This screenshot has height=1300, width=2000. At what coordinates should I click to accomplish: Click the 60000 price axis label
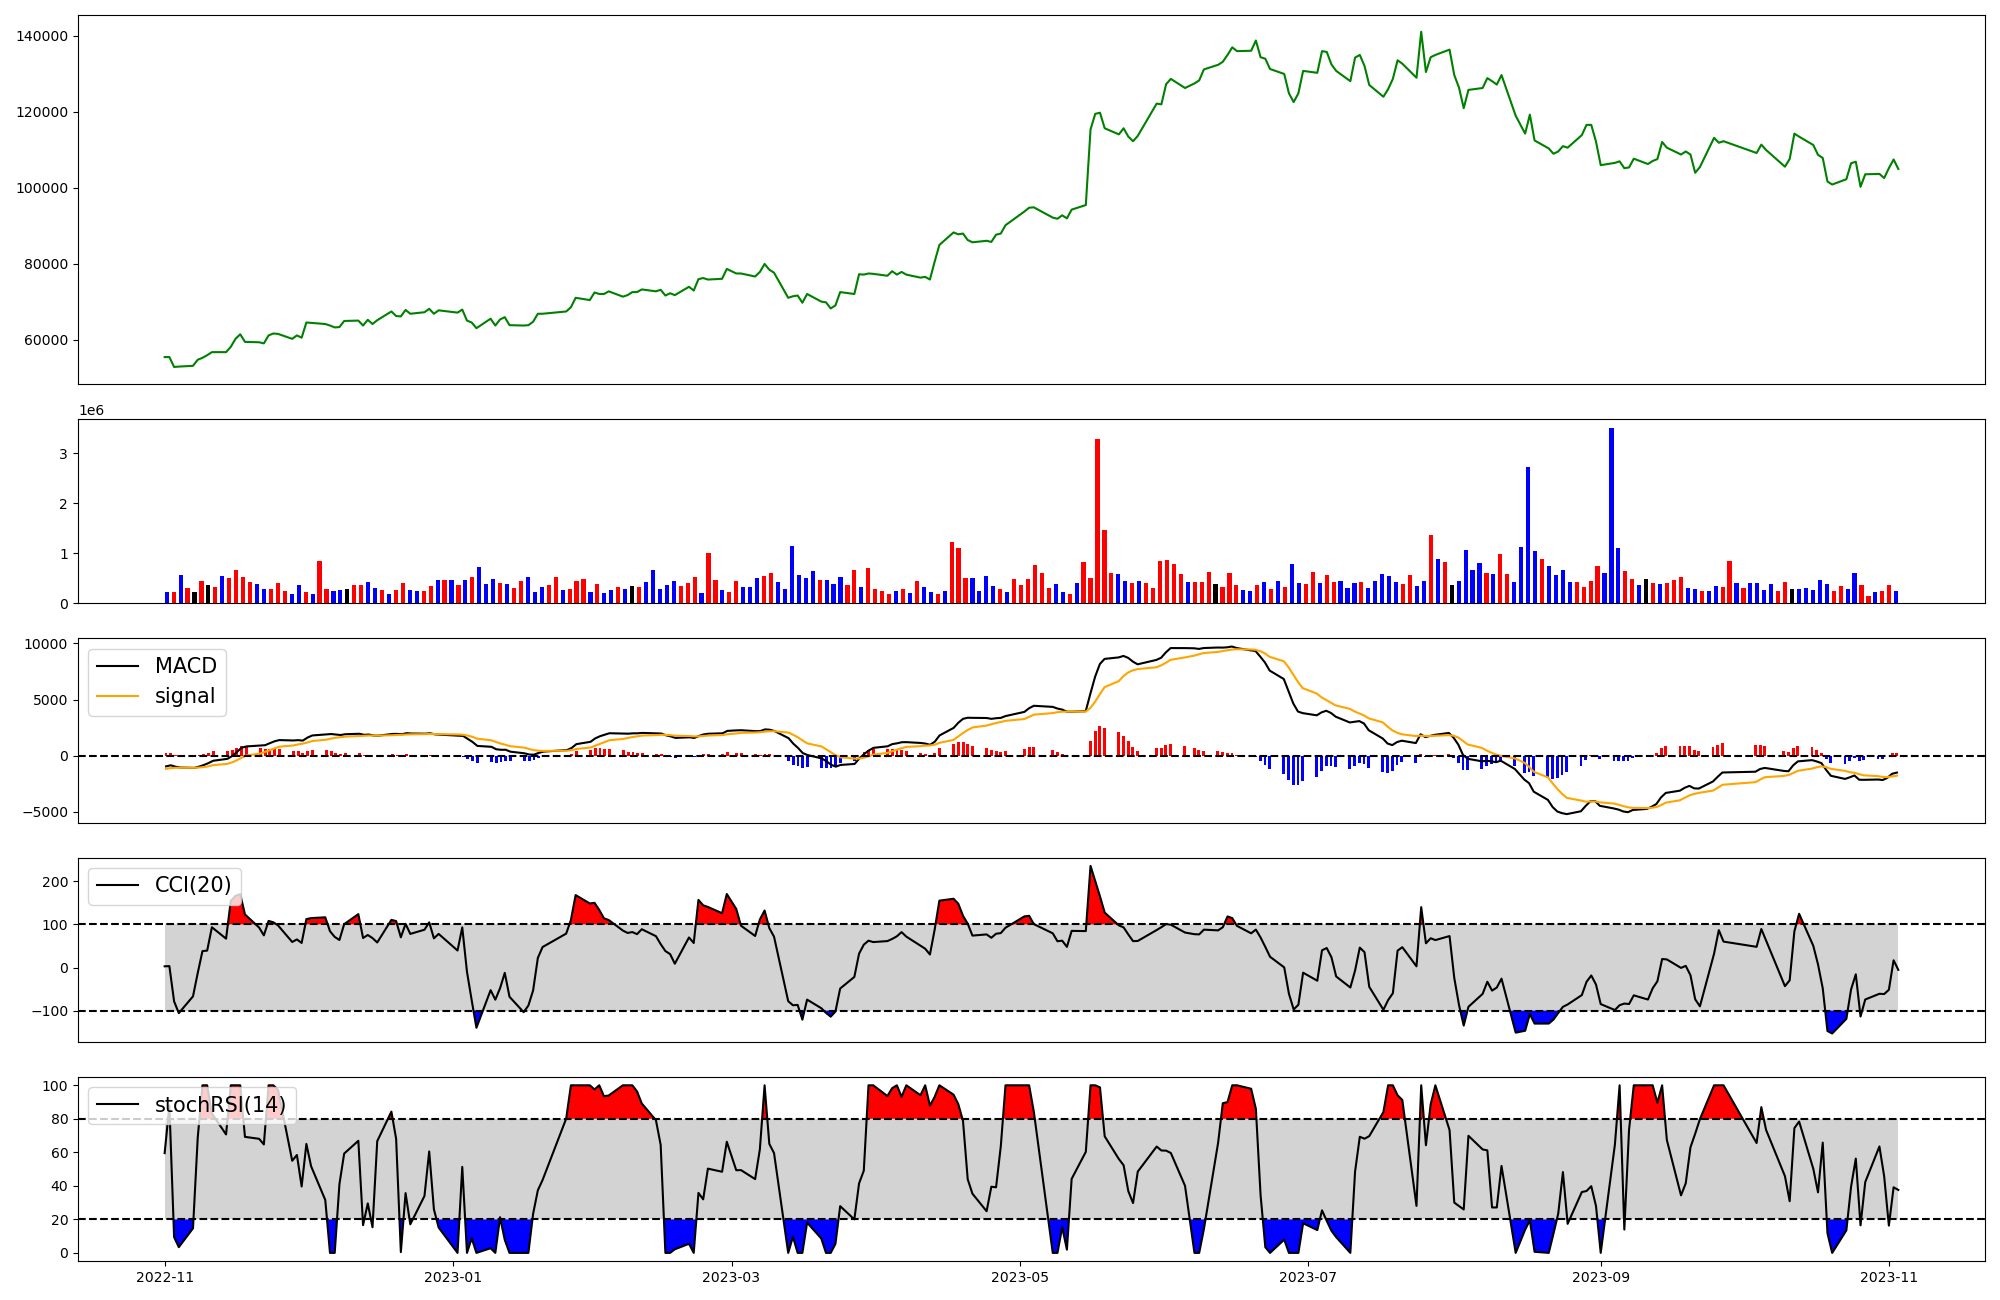(46, 341)
